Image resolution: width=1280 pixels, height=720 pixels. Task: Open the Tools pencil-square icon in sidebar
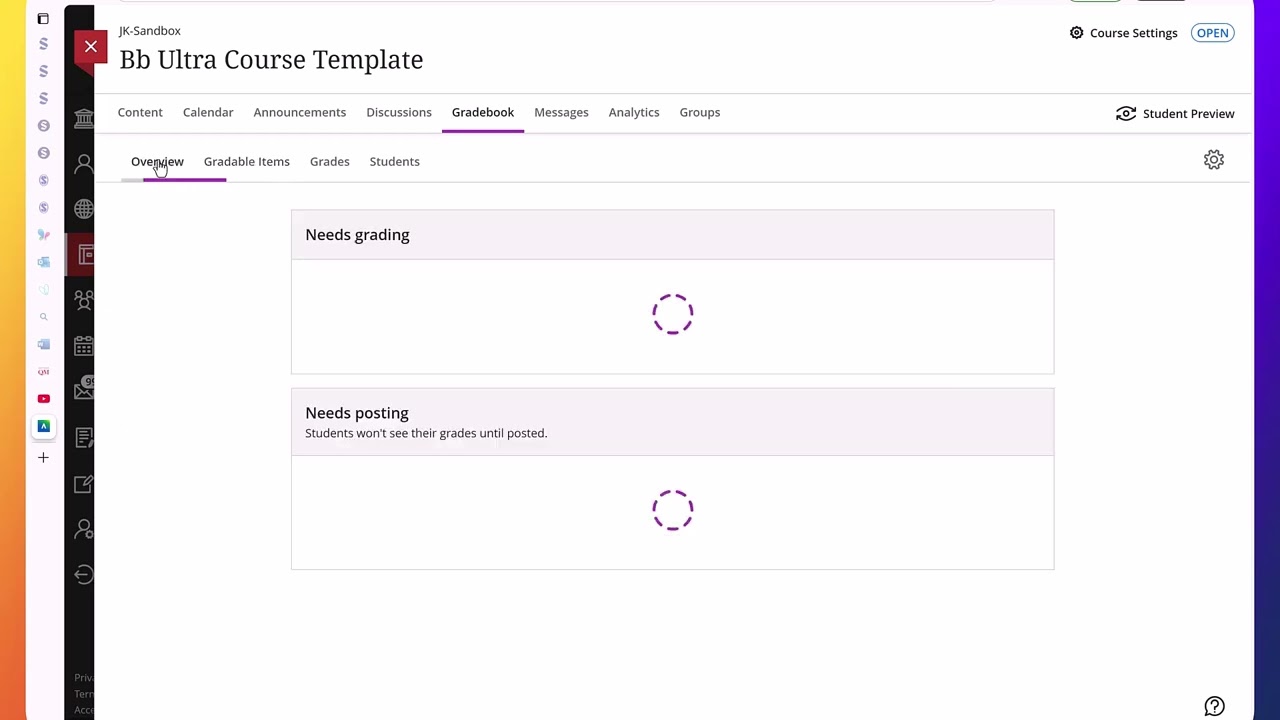84,484
